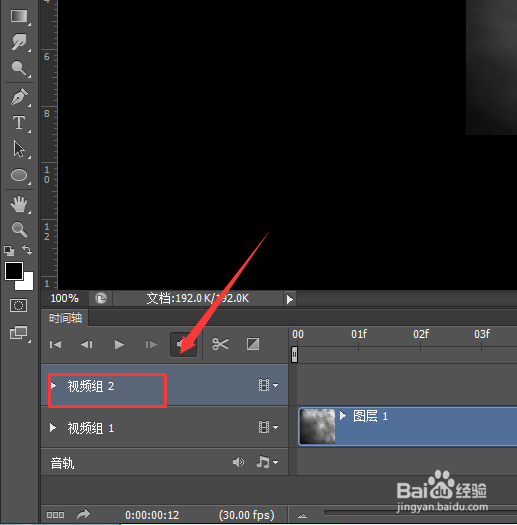
Task: Play the timeline
Action: pos(119,344)
